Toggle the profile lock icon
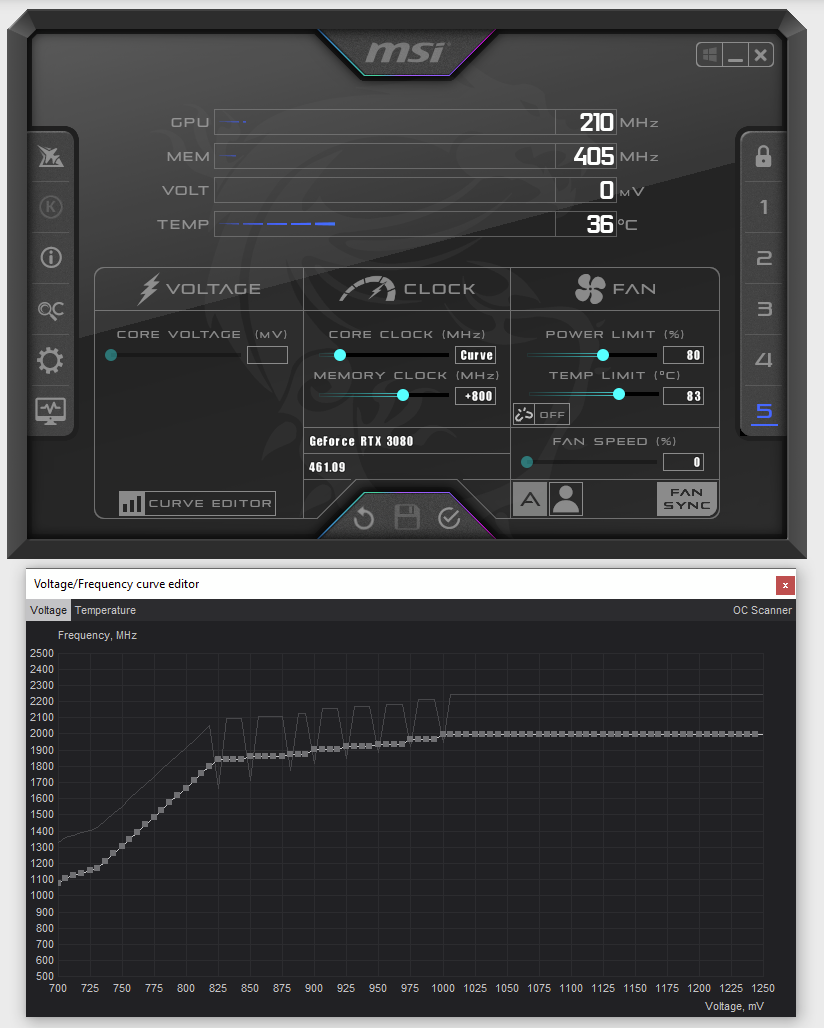This screenshot has width=824, height=1028. point(763,157)
